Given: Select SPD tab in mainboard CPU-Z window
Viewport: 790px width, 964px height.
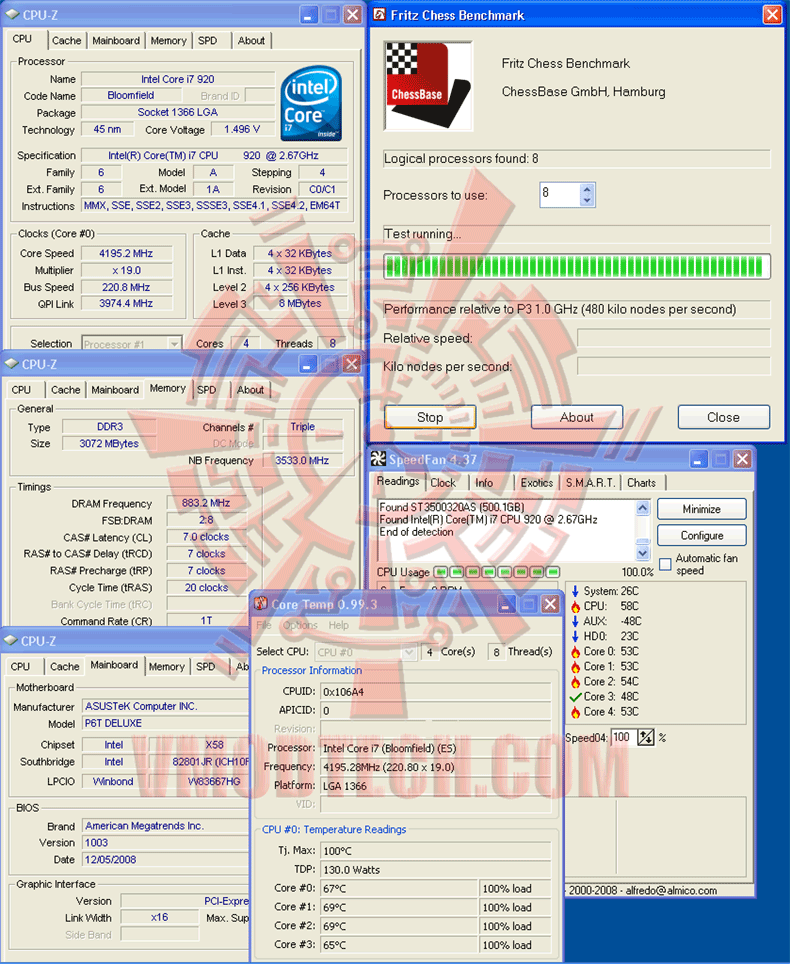Looking at the screenshot, I should tap(205, 666).
